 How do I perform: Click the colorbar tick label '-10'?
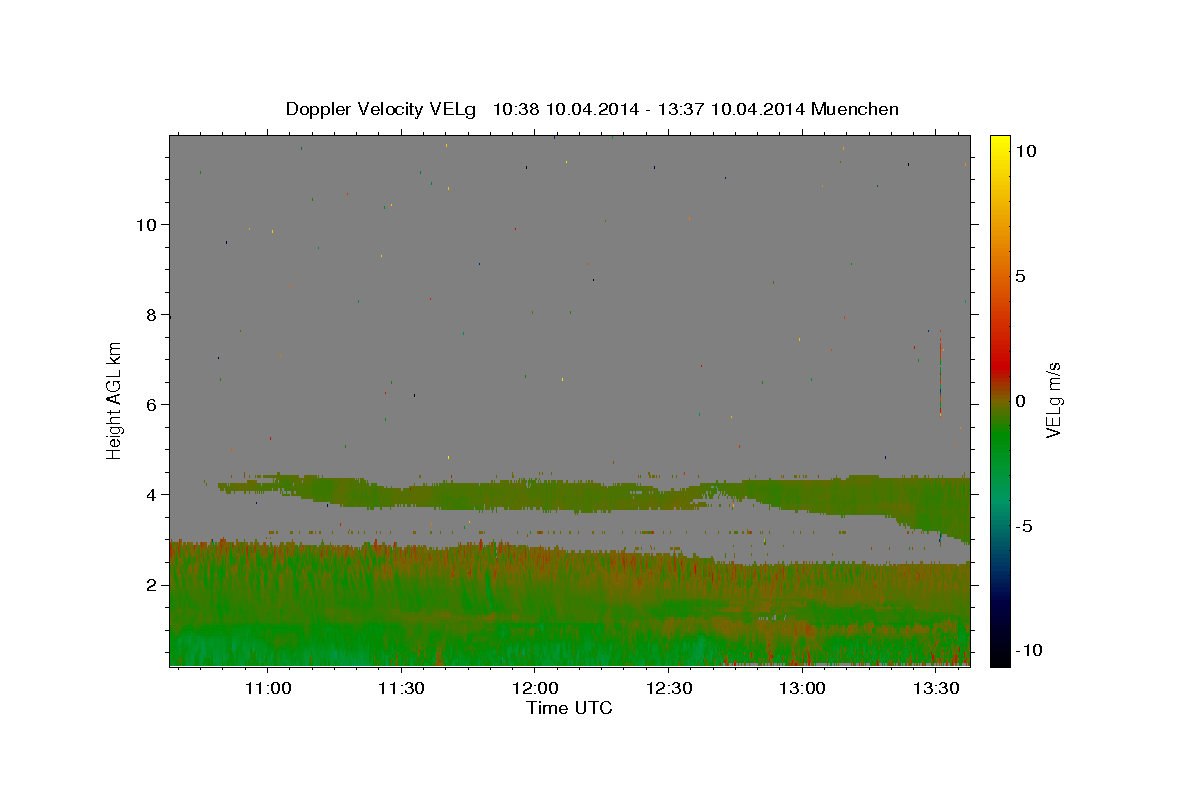point(1028,650)
